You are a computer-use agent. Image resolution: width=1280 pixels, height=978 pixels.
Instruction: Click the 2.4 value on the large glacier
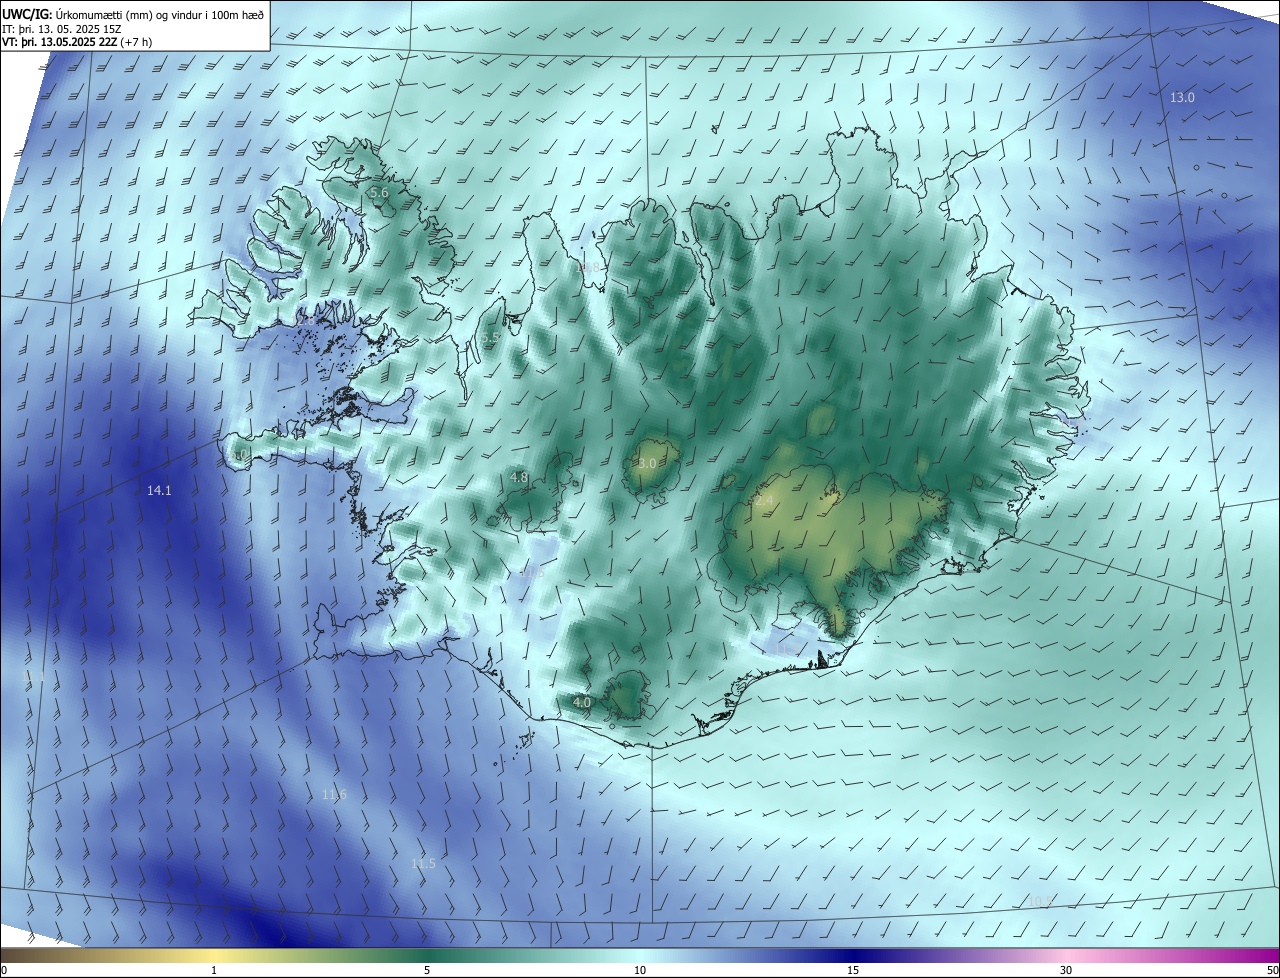click(x=765, y=499)
